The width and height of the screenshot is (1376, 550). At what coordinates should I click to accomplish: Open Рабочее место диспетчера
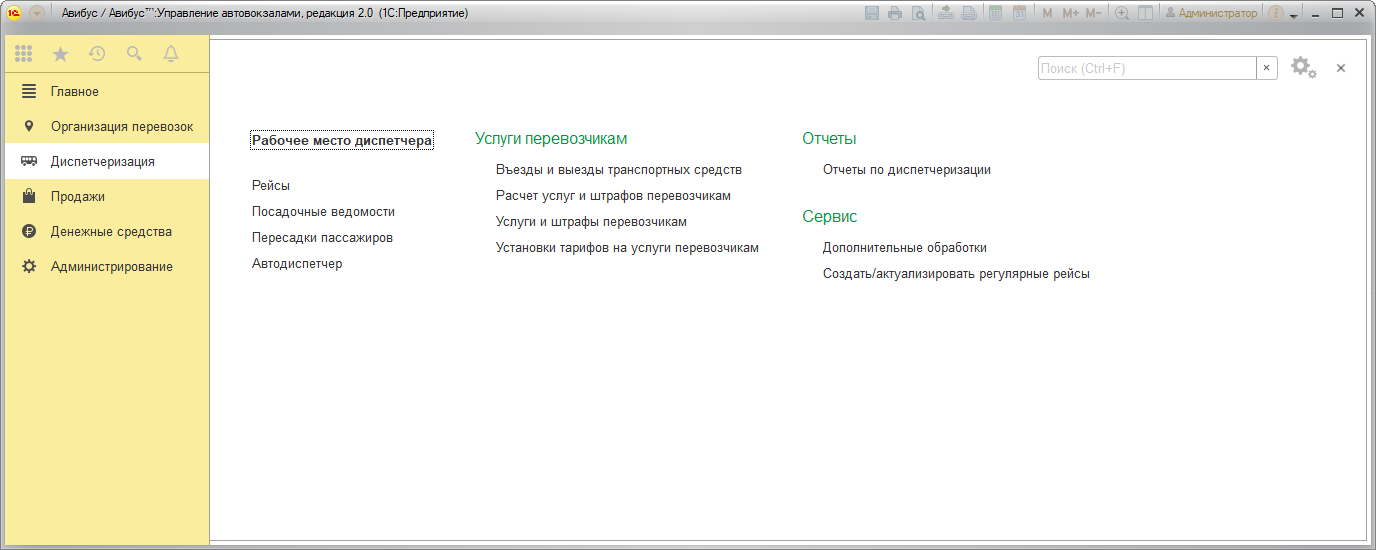pyautogui.click(x=342, y=141)
